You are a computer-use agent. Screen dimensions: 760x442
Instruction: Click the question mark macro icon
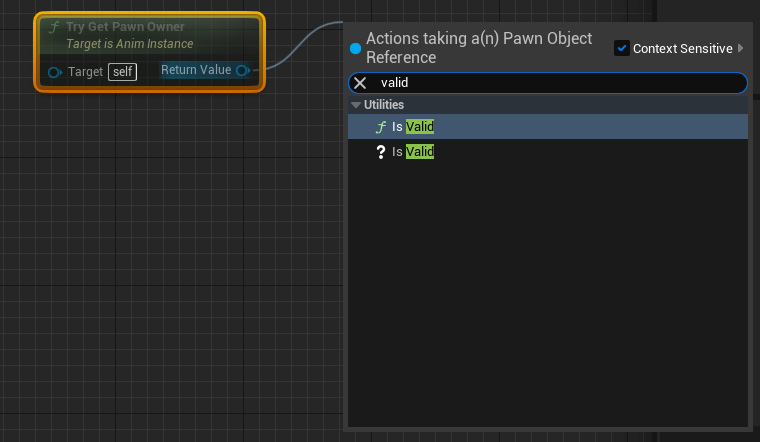381,152
